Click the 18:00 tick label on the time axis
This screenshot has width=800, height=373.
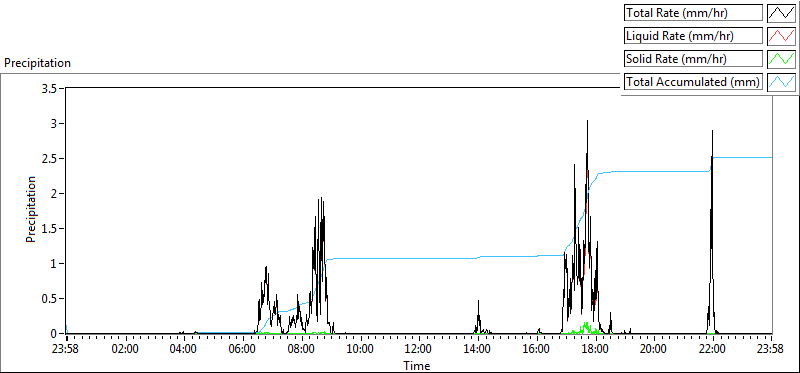[595, 350]
